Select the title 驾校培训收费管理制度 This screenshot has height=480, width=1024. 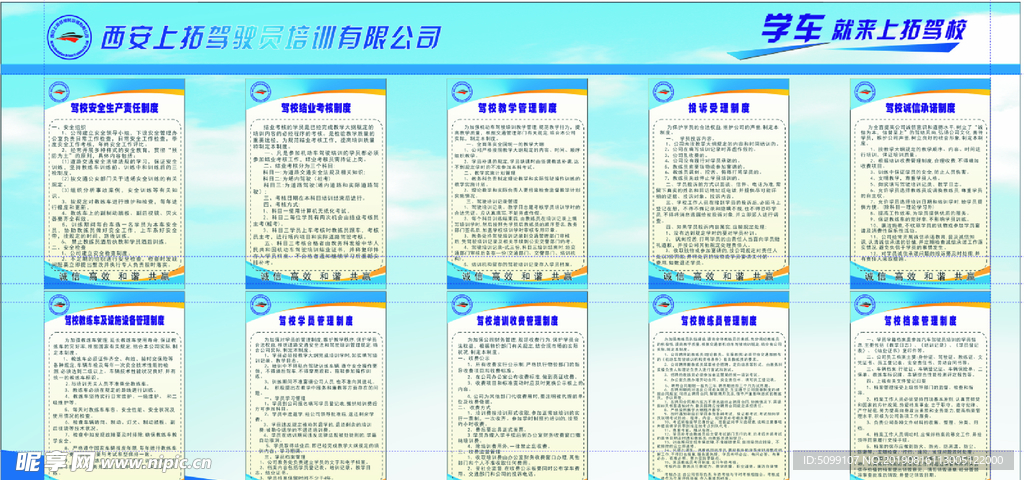tap(517, 321)
